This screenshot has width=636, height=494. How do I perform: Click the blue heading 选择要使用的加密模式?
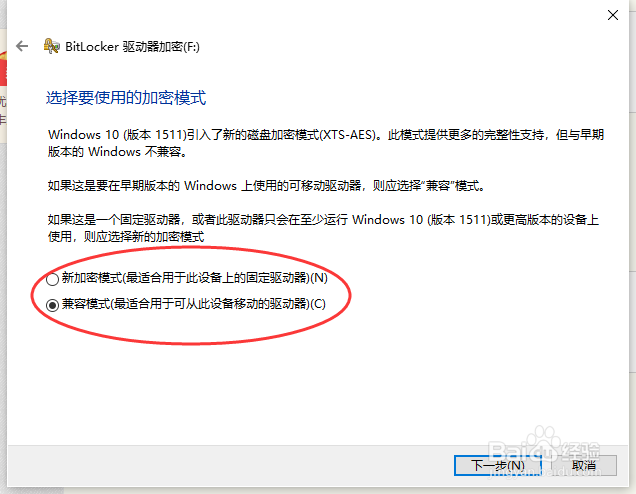coord(126,98)
